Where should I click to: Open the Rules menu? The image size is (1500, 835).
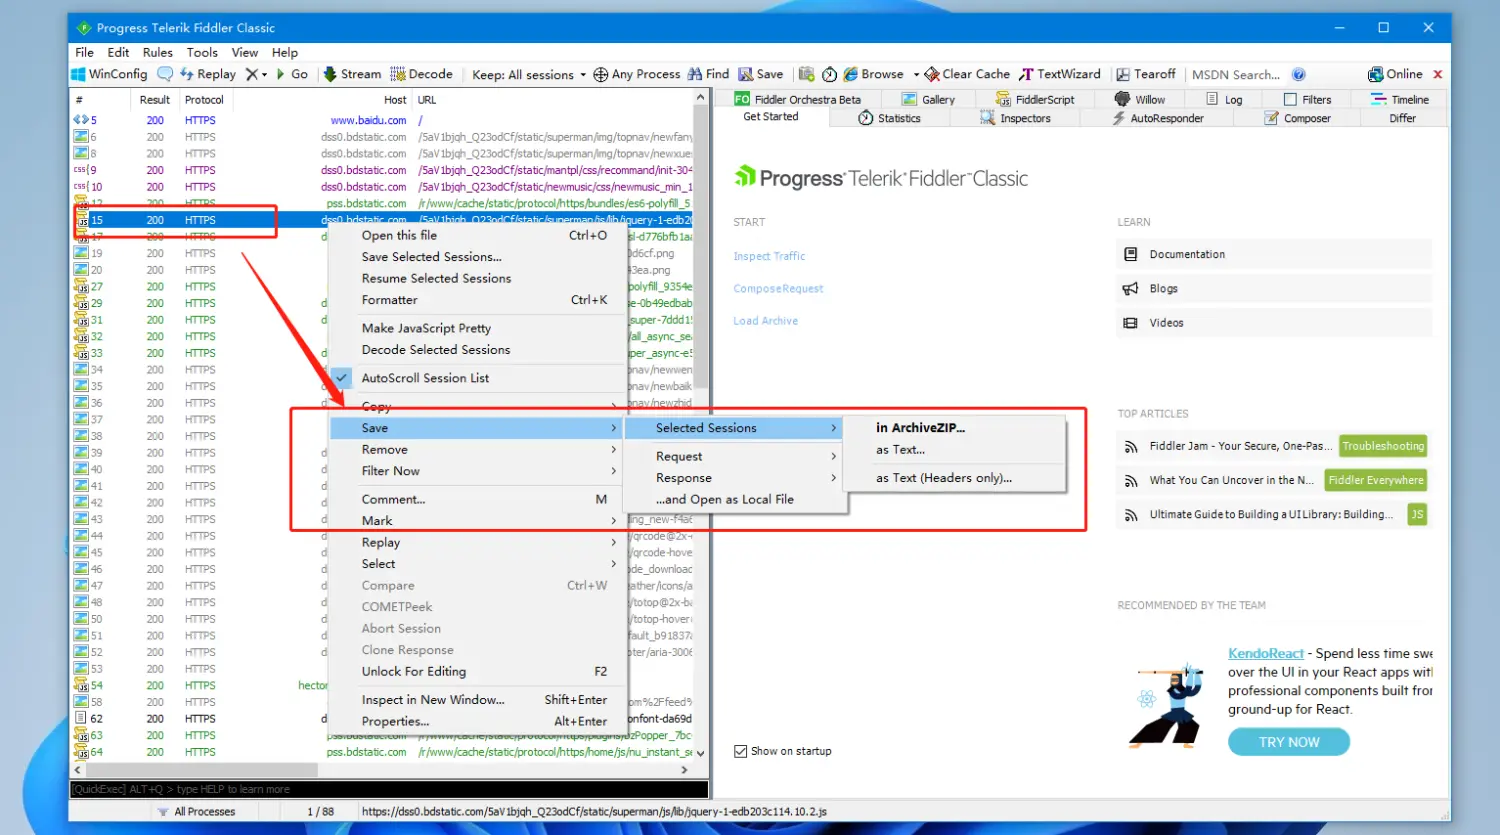click(157, 52)
